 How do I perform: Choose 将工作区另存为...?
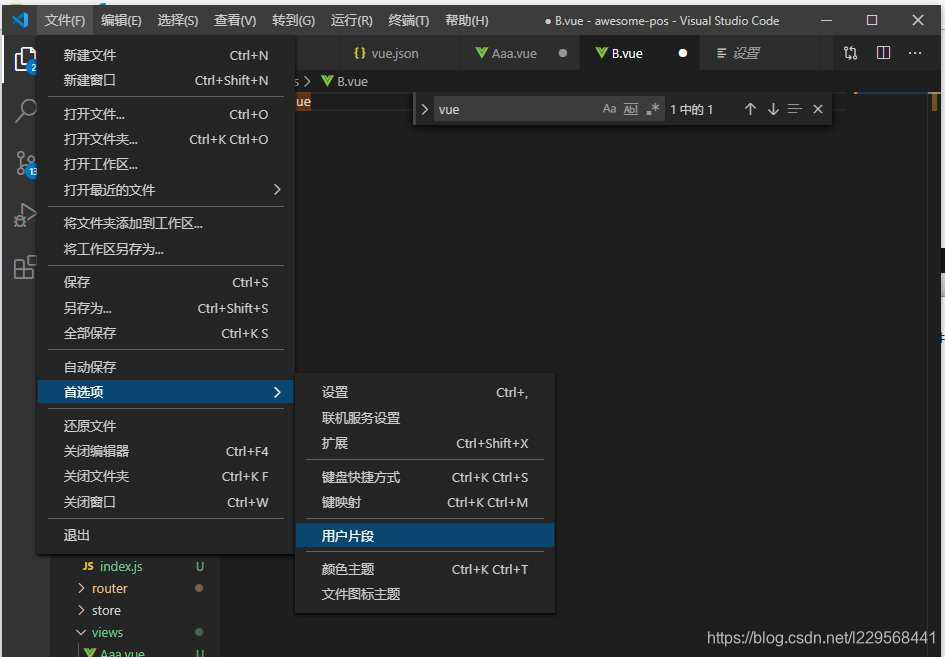click(x=166, y=249)
